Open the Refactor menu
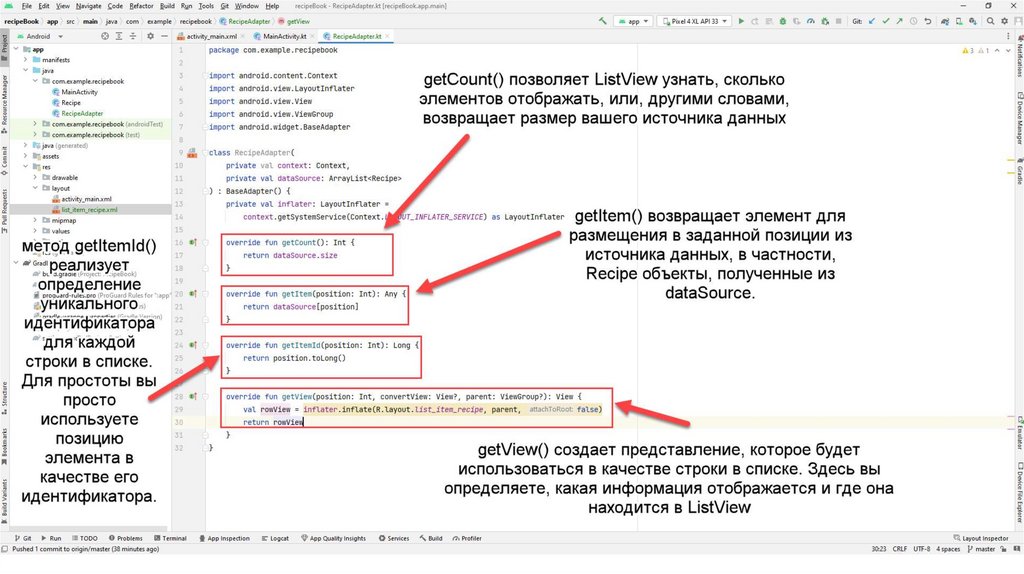This screenshot has width=1024, height=574. [x=140, y=6]
